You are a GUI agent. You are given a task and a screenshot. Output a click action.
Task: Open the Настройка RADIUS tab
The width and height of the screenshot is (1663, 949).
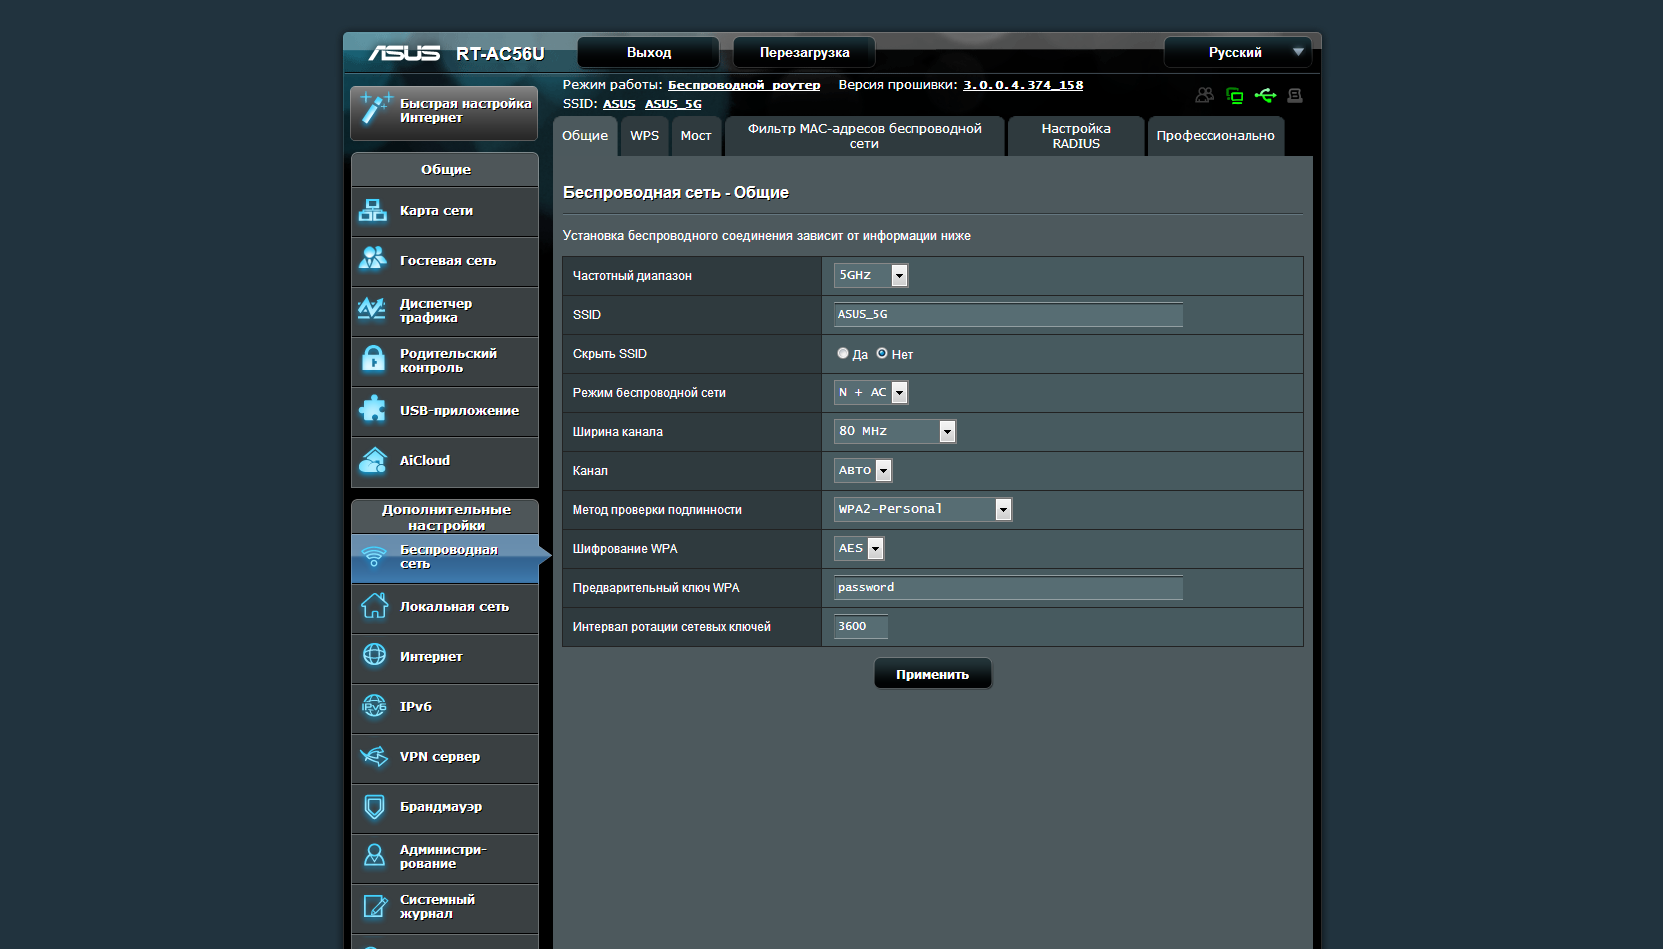coord(1076,136)
